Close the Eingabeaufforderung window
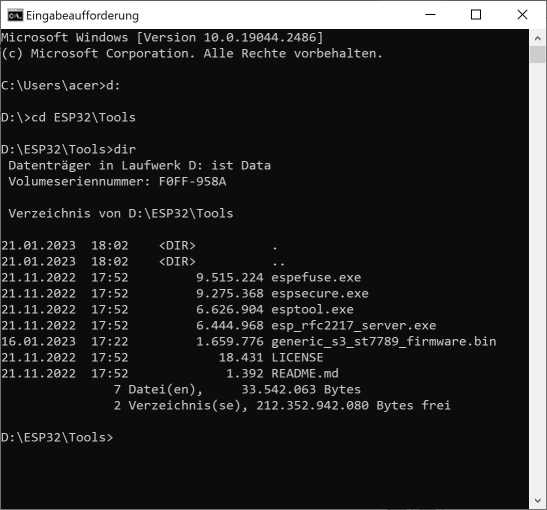This screenshot has height=510, width=547. click(522, 15)
